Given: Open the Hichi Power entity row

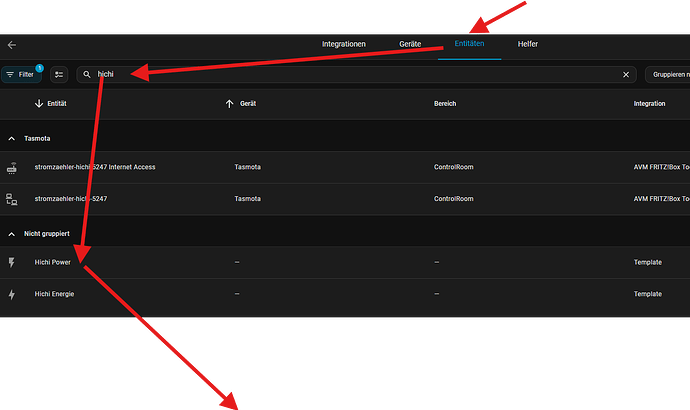Looking at the screenshot, I should click(x=54, y=262).
